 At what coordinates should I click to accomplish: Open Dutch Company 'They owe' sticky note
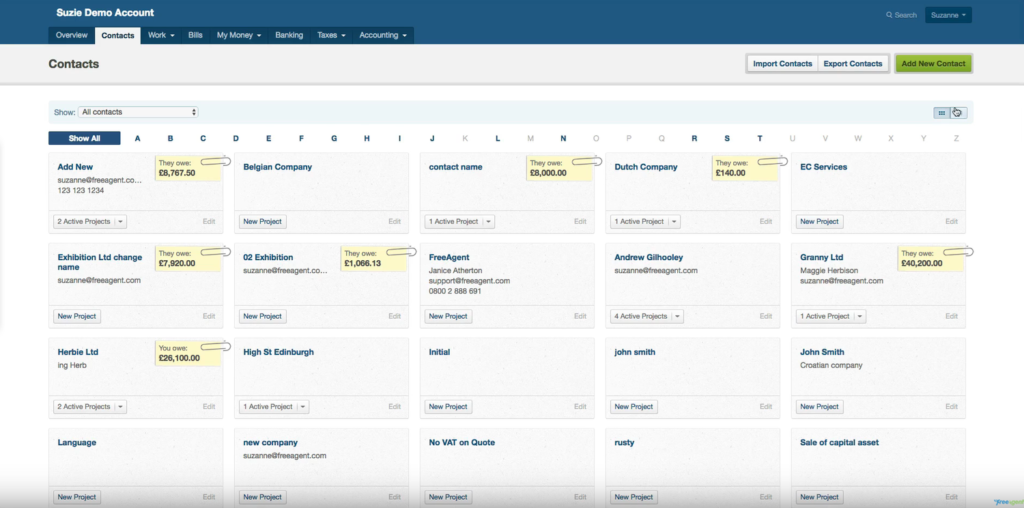point(731,168)
